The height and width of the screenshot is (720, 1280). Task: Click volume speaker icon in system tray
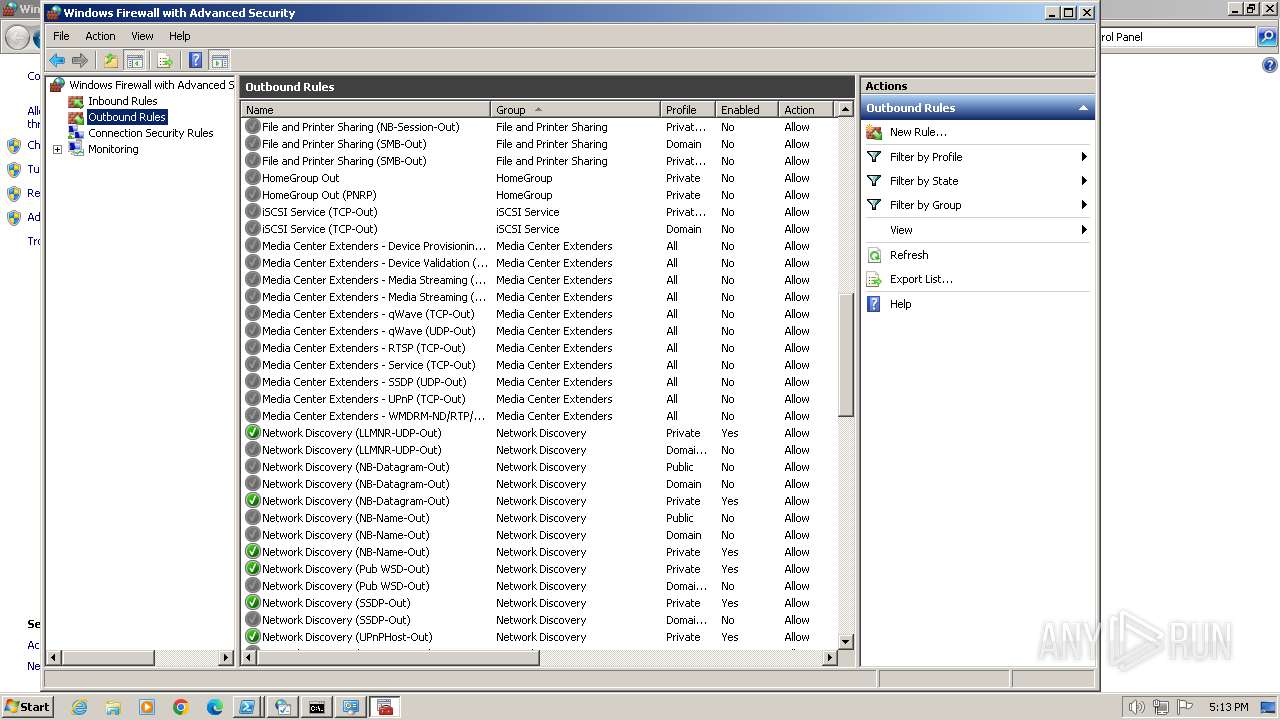tap(1136, 707)
